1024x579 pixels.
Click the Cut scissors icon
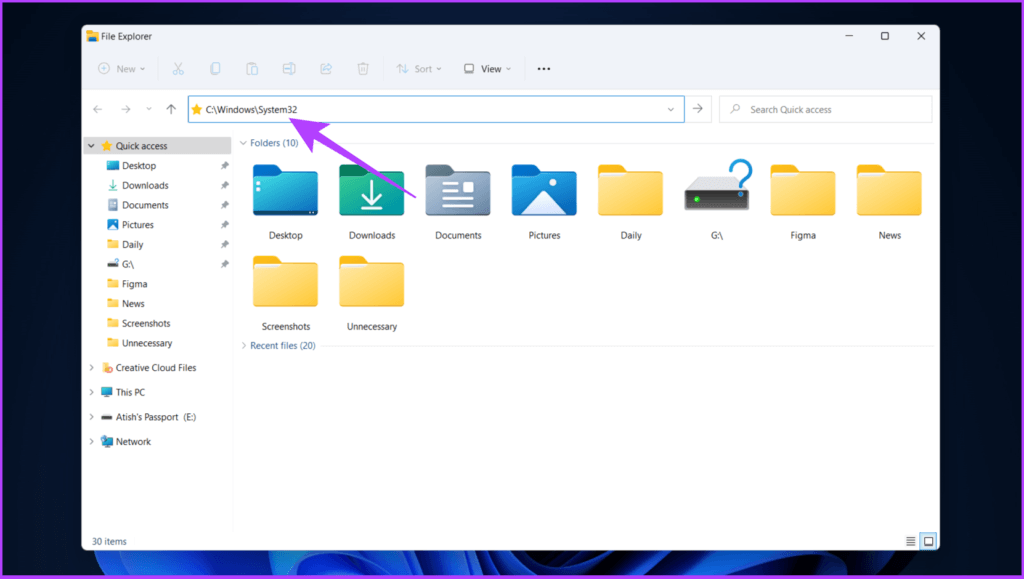click(178, 69)
